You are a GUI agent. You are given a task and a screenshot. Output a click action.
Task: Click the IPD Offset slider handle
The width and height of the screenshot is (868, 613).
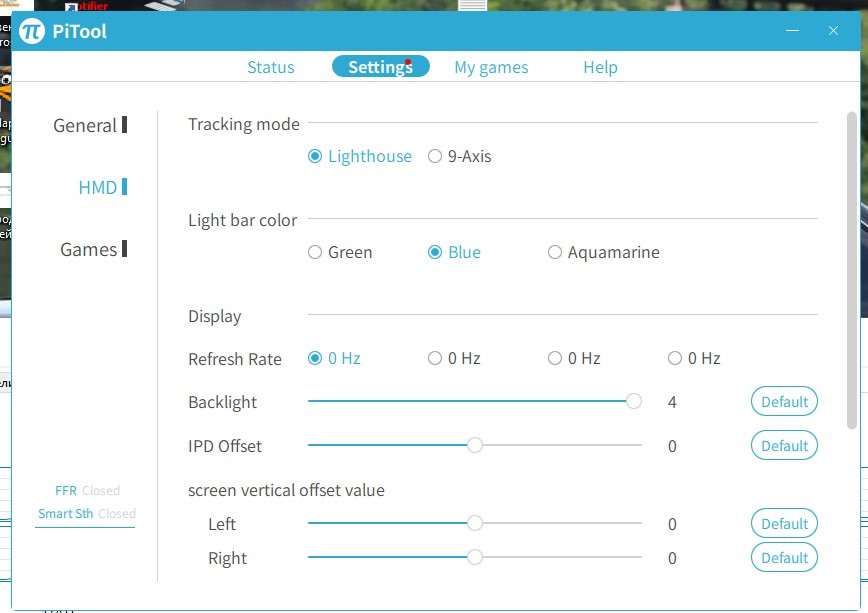point(475,445)
